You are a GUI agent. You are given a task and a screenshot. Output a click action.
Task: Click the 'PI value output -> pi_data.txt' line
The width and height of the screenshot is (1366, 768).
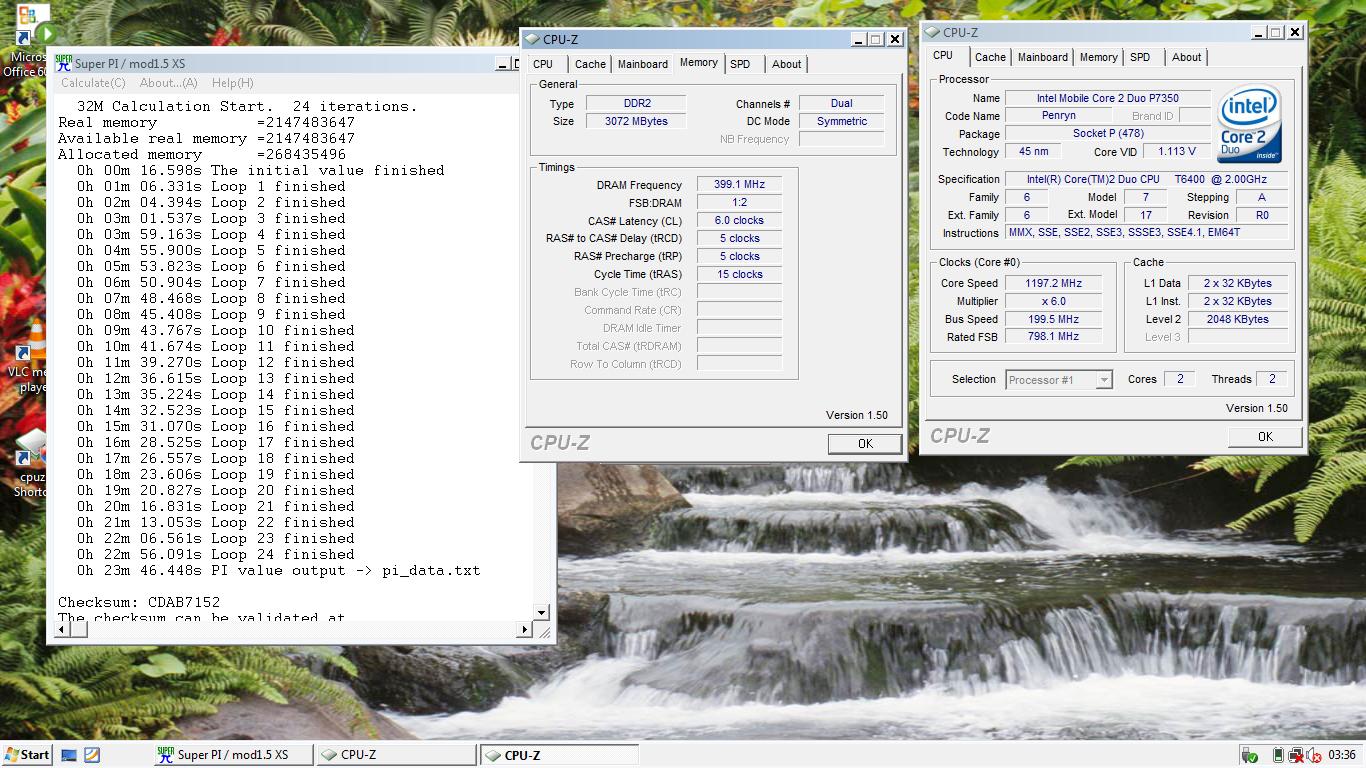(279, 571)
